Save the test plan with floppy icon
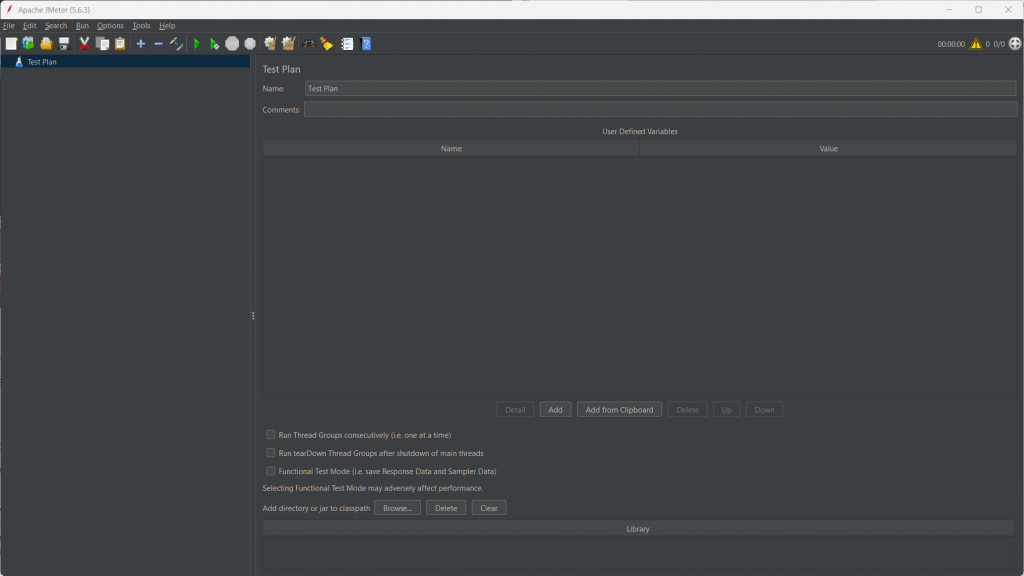 (64, 44)
